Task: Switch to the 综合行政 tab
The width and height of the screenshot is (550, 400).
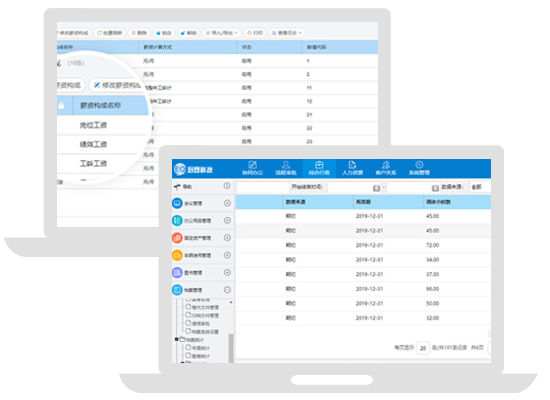Action: click(319, 168)
